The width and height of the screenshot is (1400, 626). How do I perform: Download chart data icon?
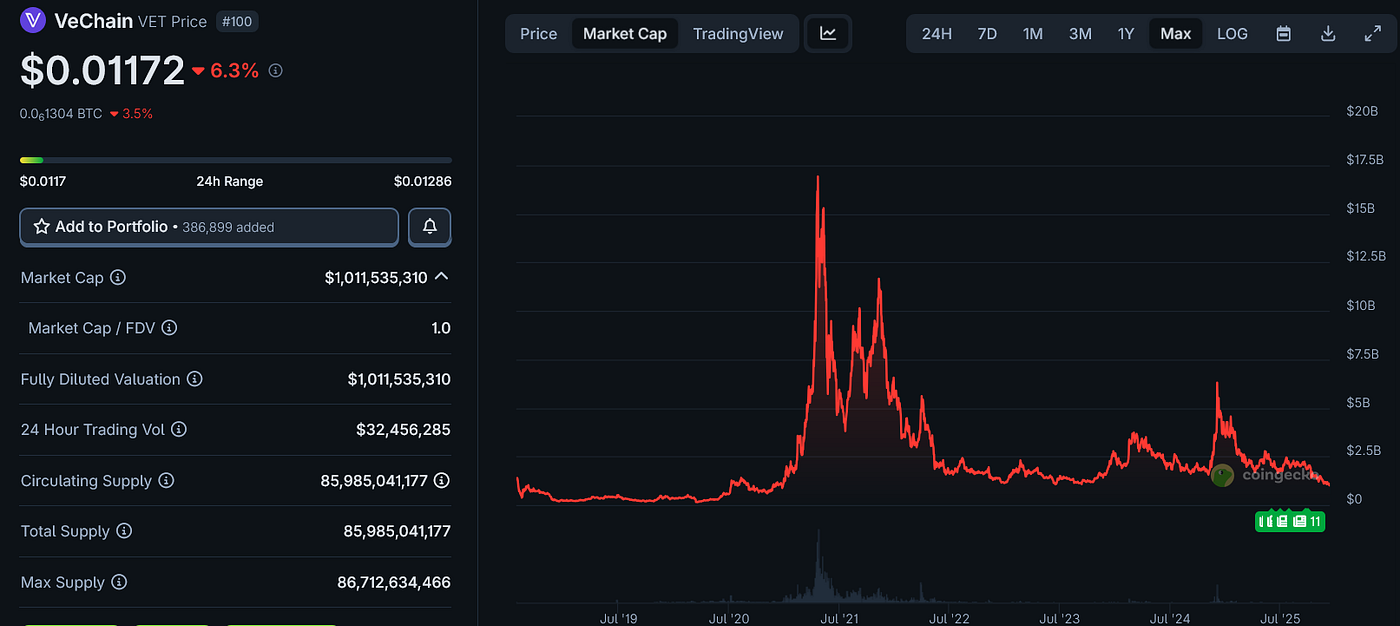click(1328, 33)
